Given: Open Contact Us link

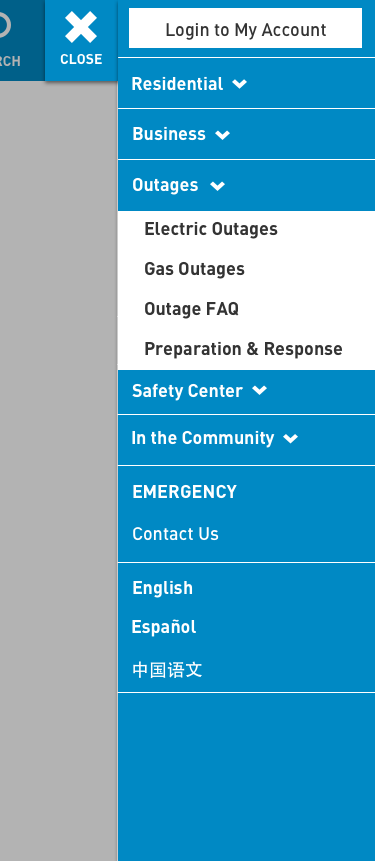Looking at the screenshot, I should pyautogui.click(x=175, y=534).
